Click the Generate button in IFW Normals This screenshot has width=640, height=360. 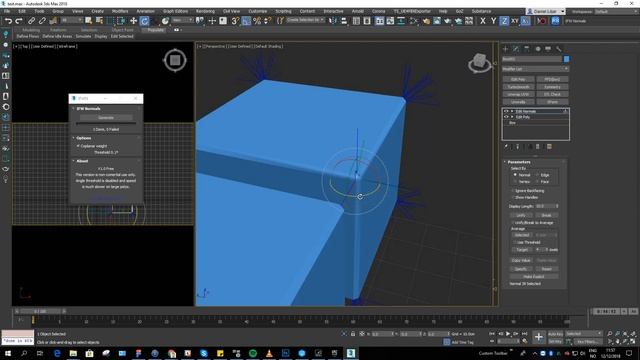click(x=106, y=118)
